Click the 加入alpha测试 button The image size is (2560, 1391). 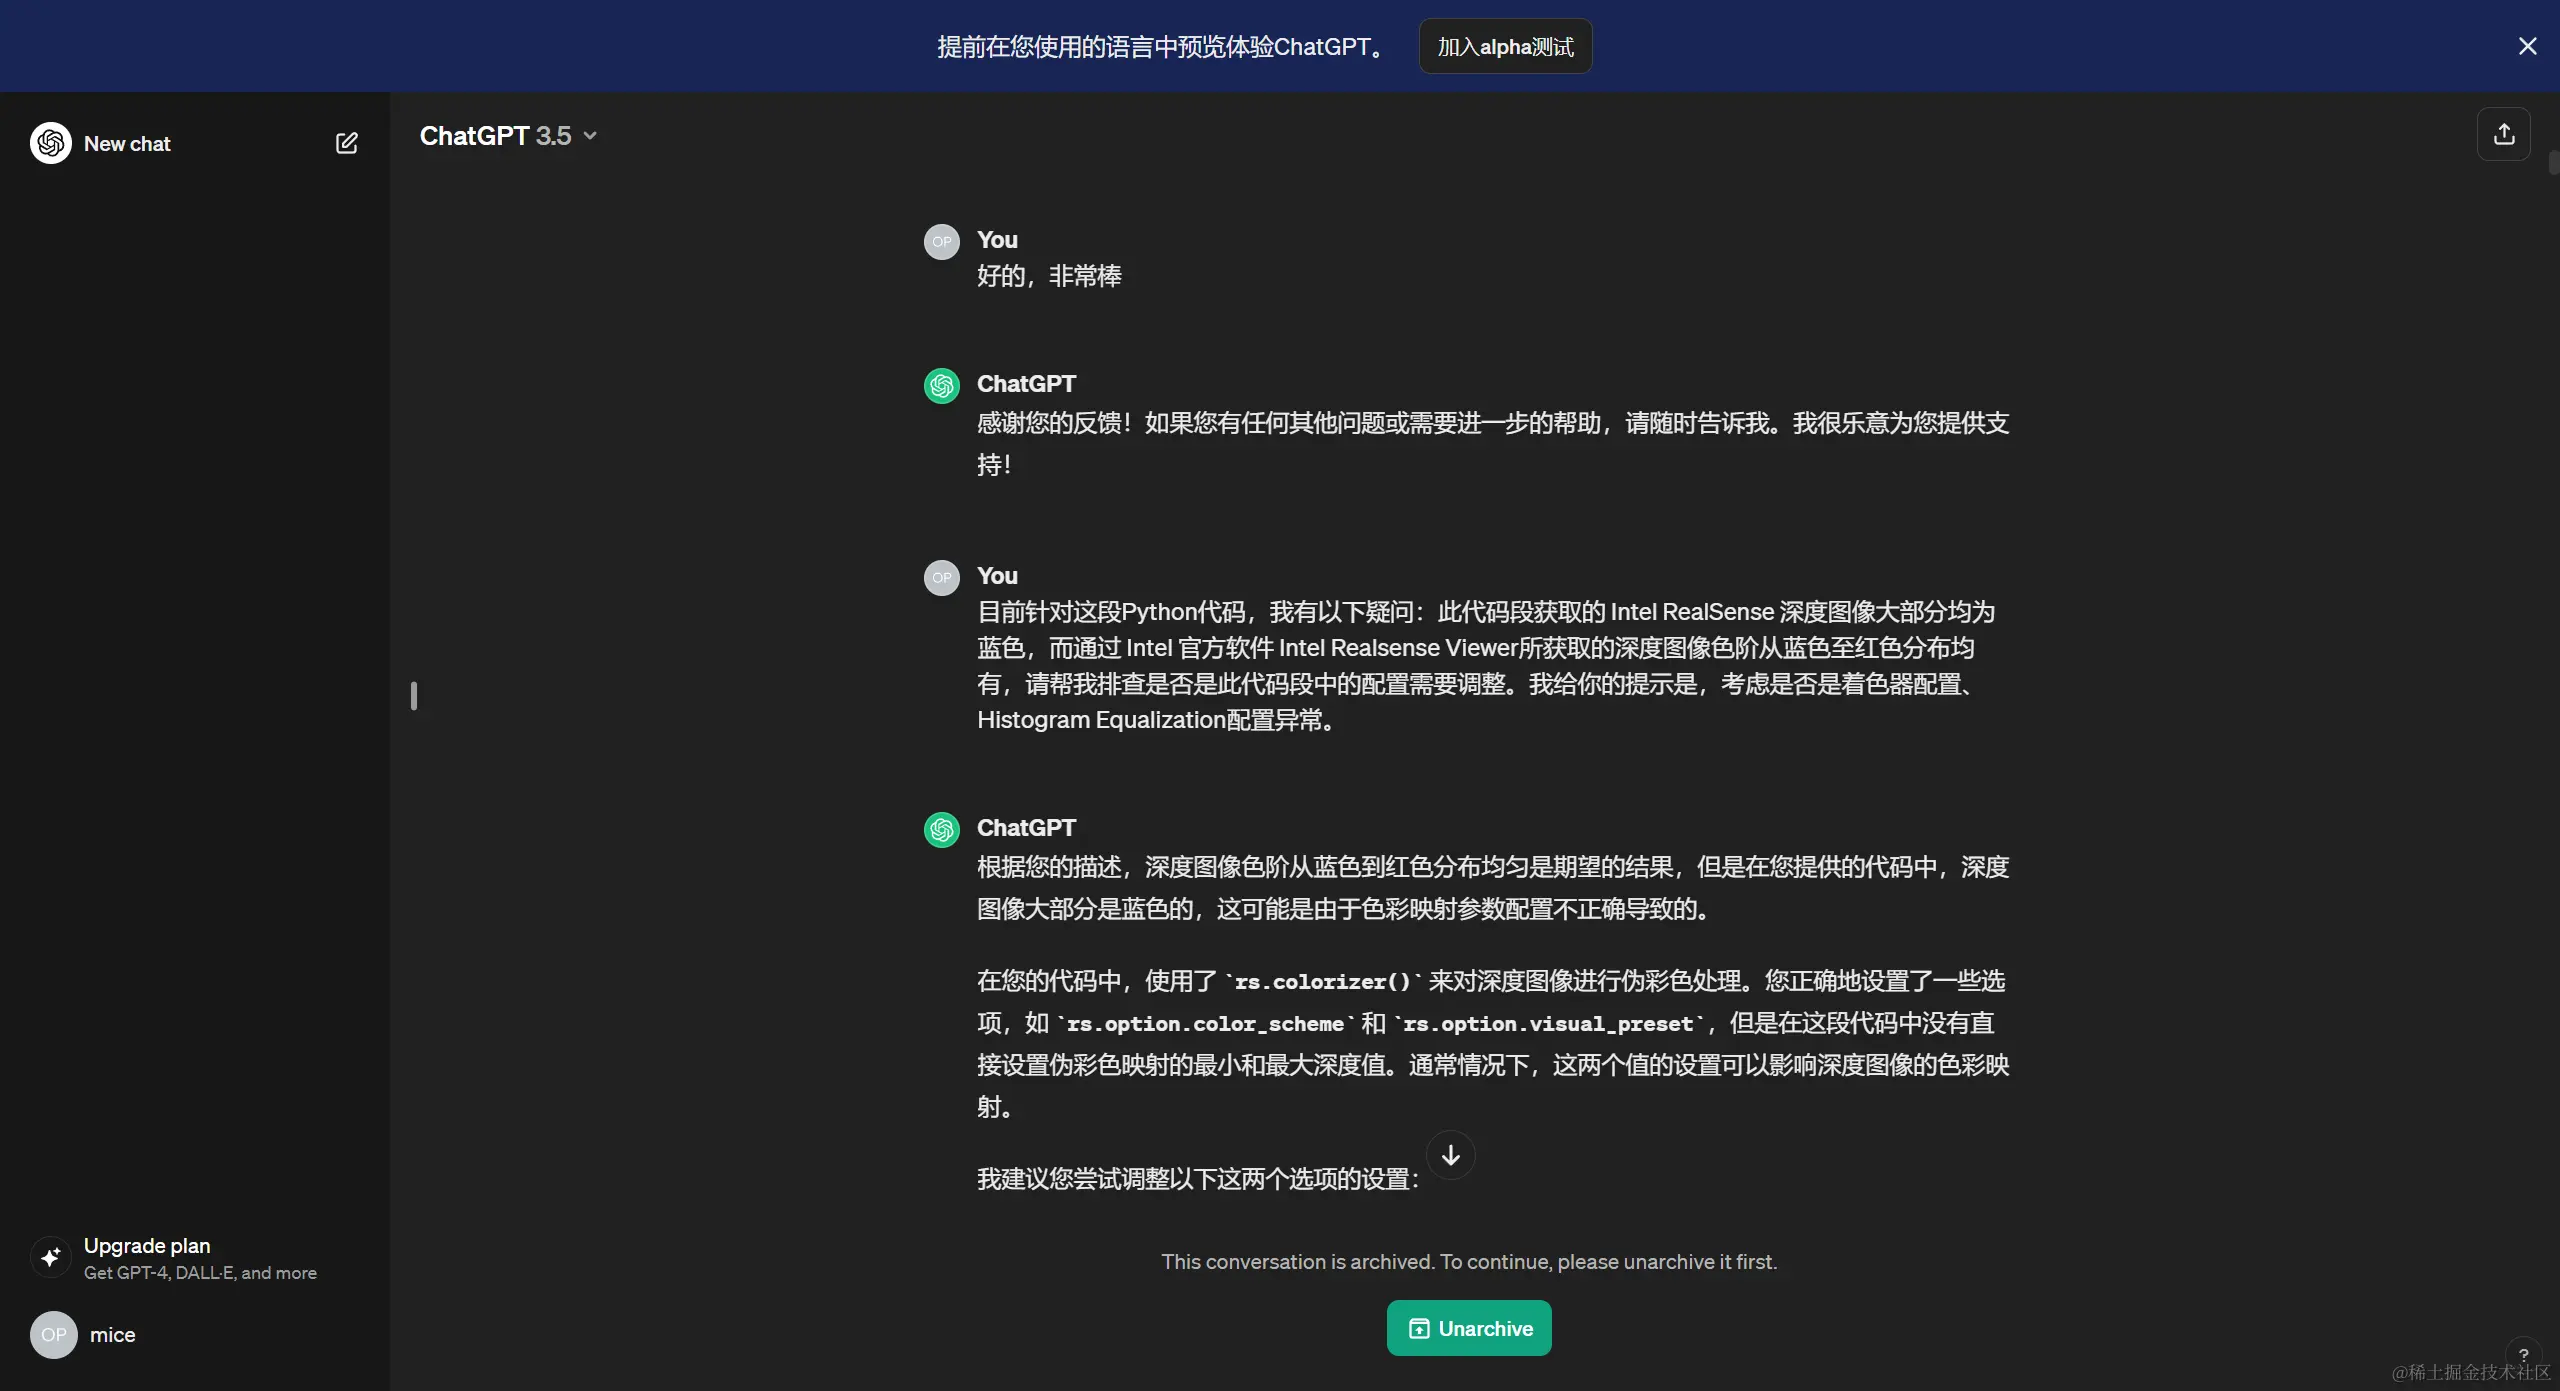click(x=1505, y=47)
